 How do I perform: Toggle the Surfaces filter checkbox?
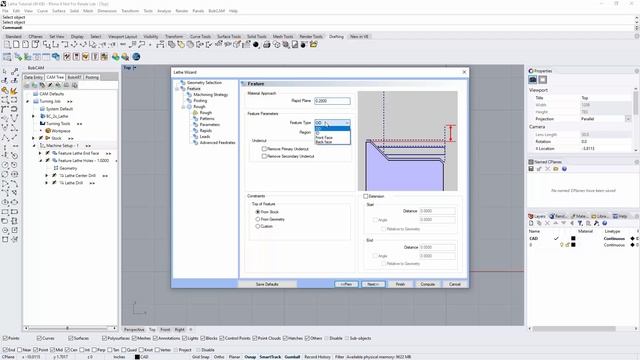click(71, 338)
